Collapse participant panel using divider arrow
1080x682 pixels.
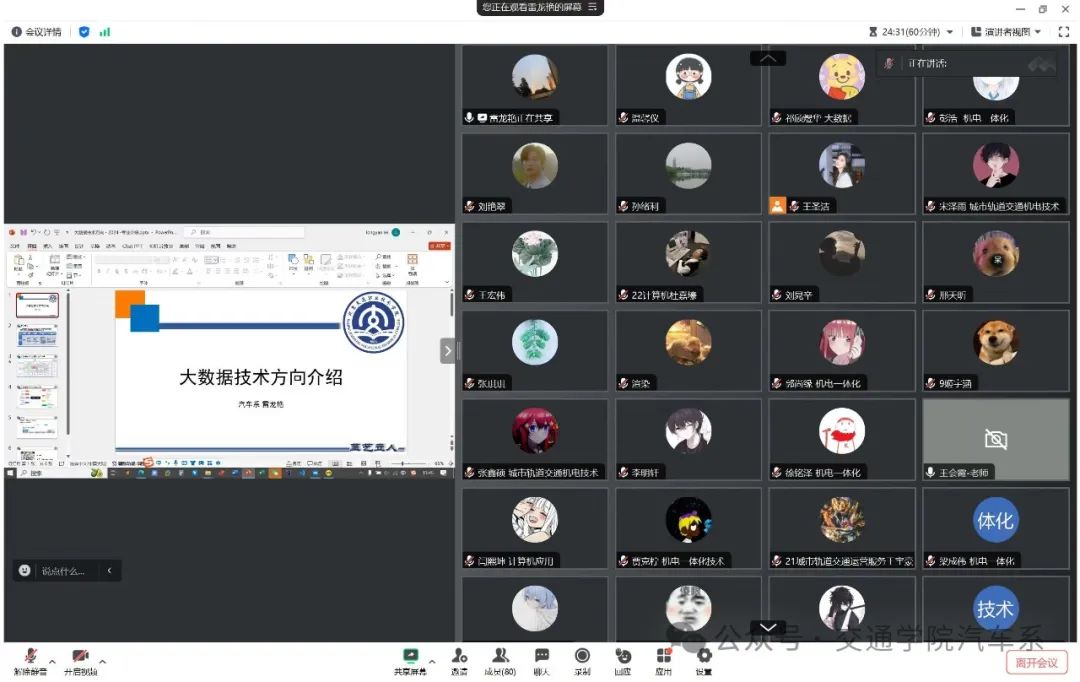(x=447, y=350)
